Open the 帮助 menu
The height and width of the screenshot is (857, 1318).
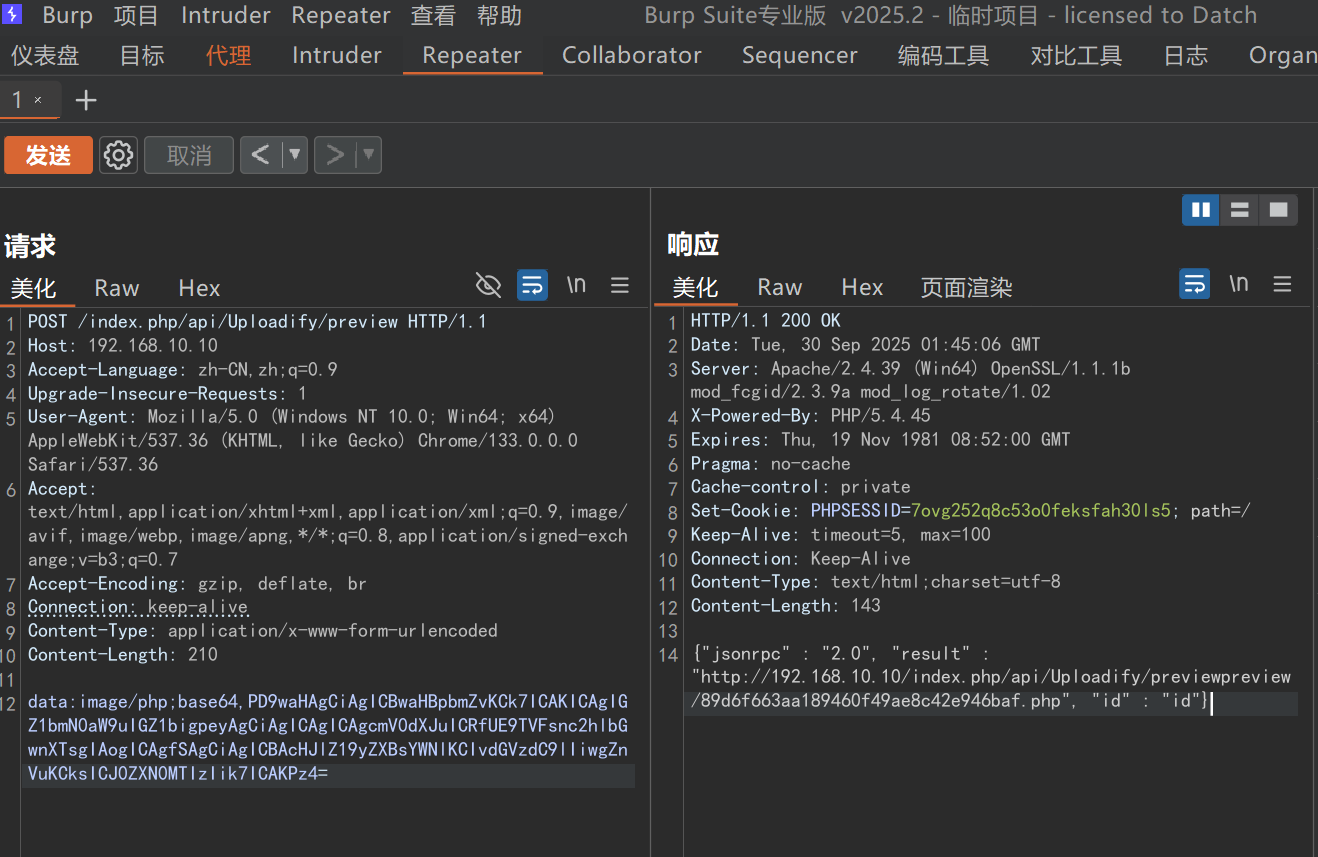pyautogui.click(x=499, y=15)
